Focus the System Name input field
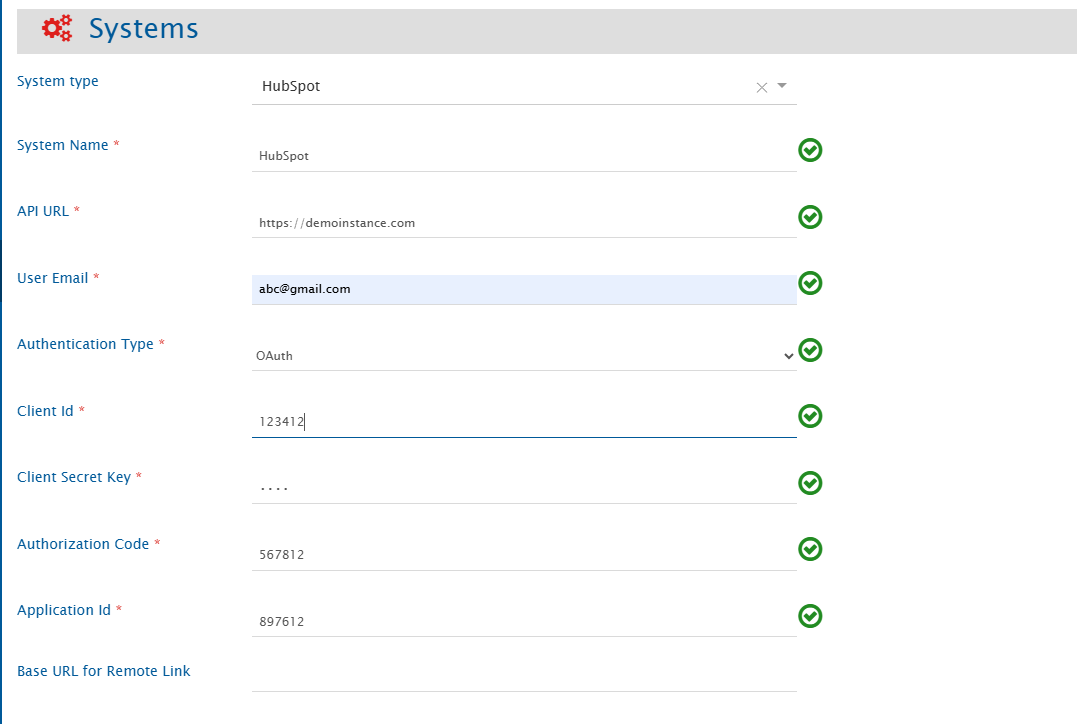This screenshot has width=1077, height=724. (523, 156)
